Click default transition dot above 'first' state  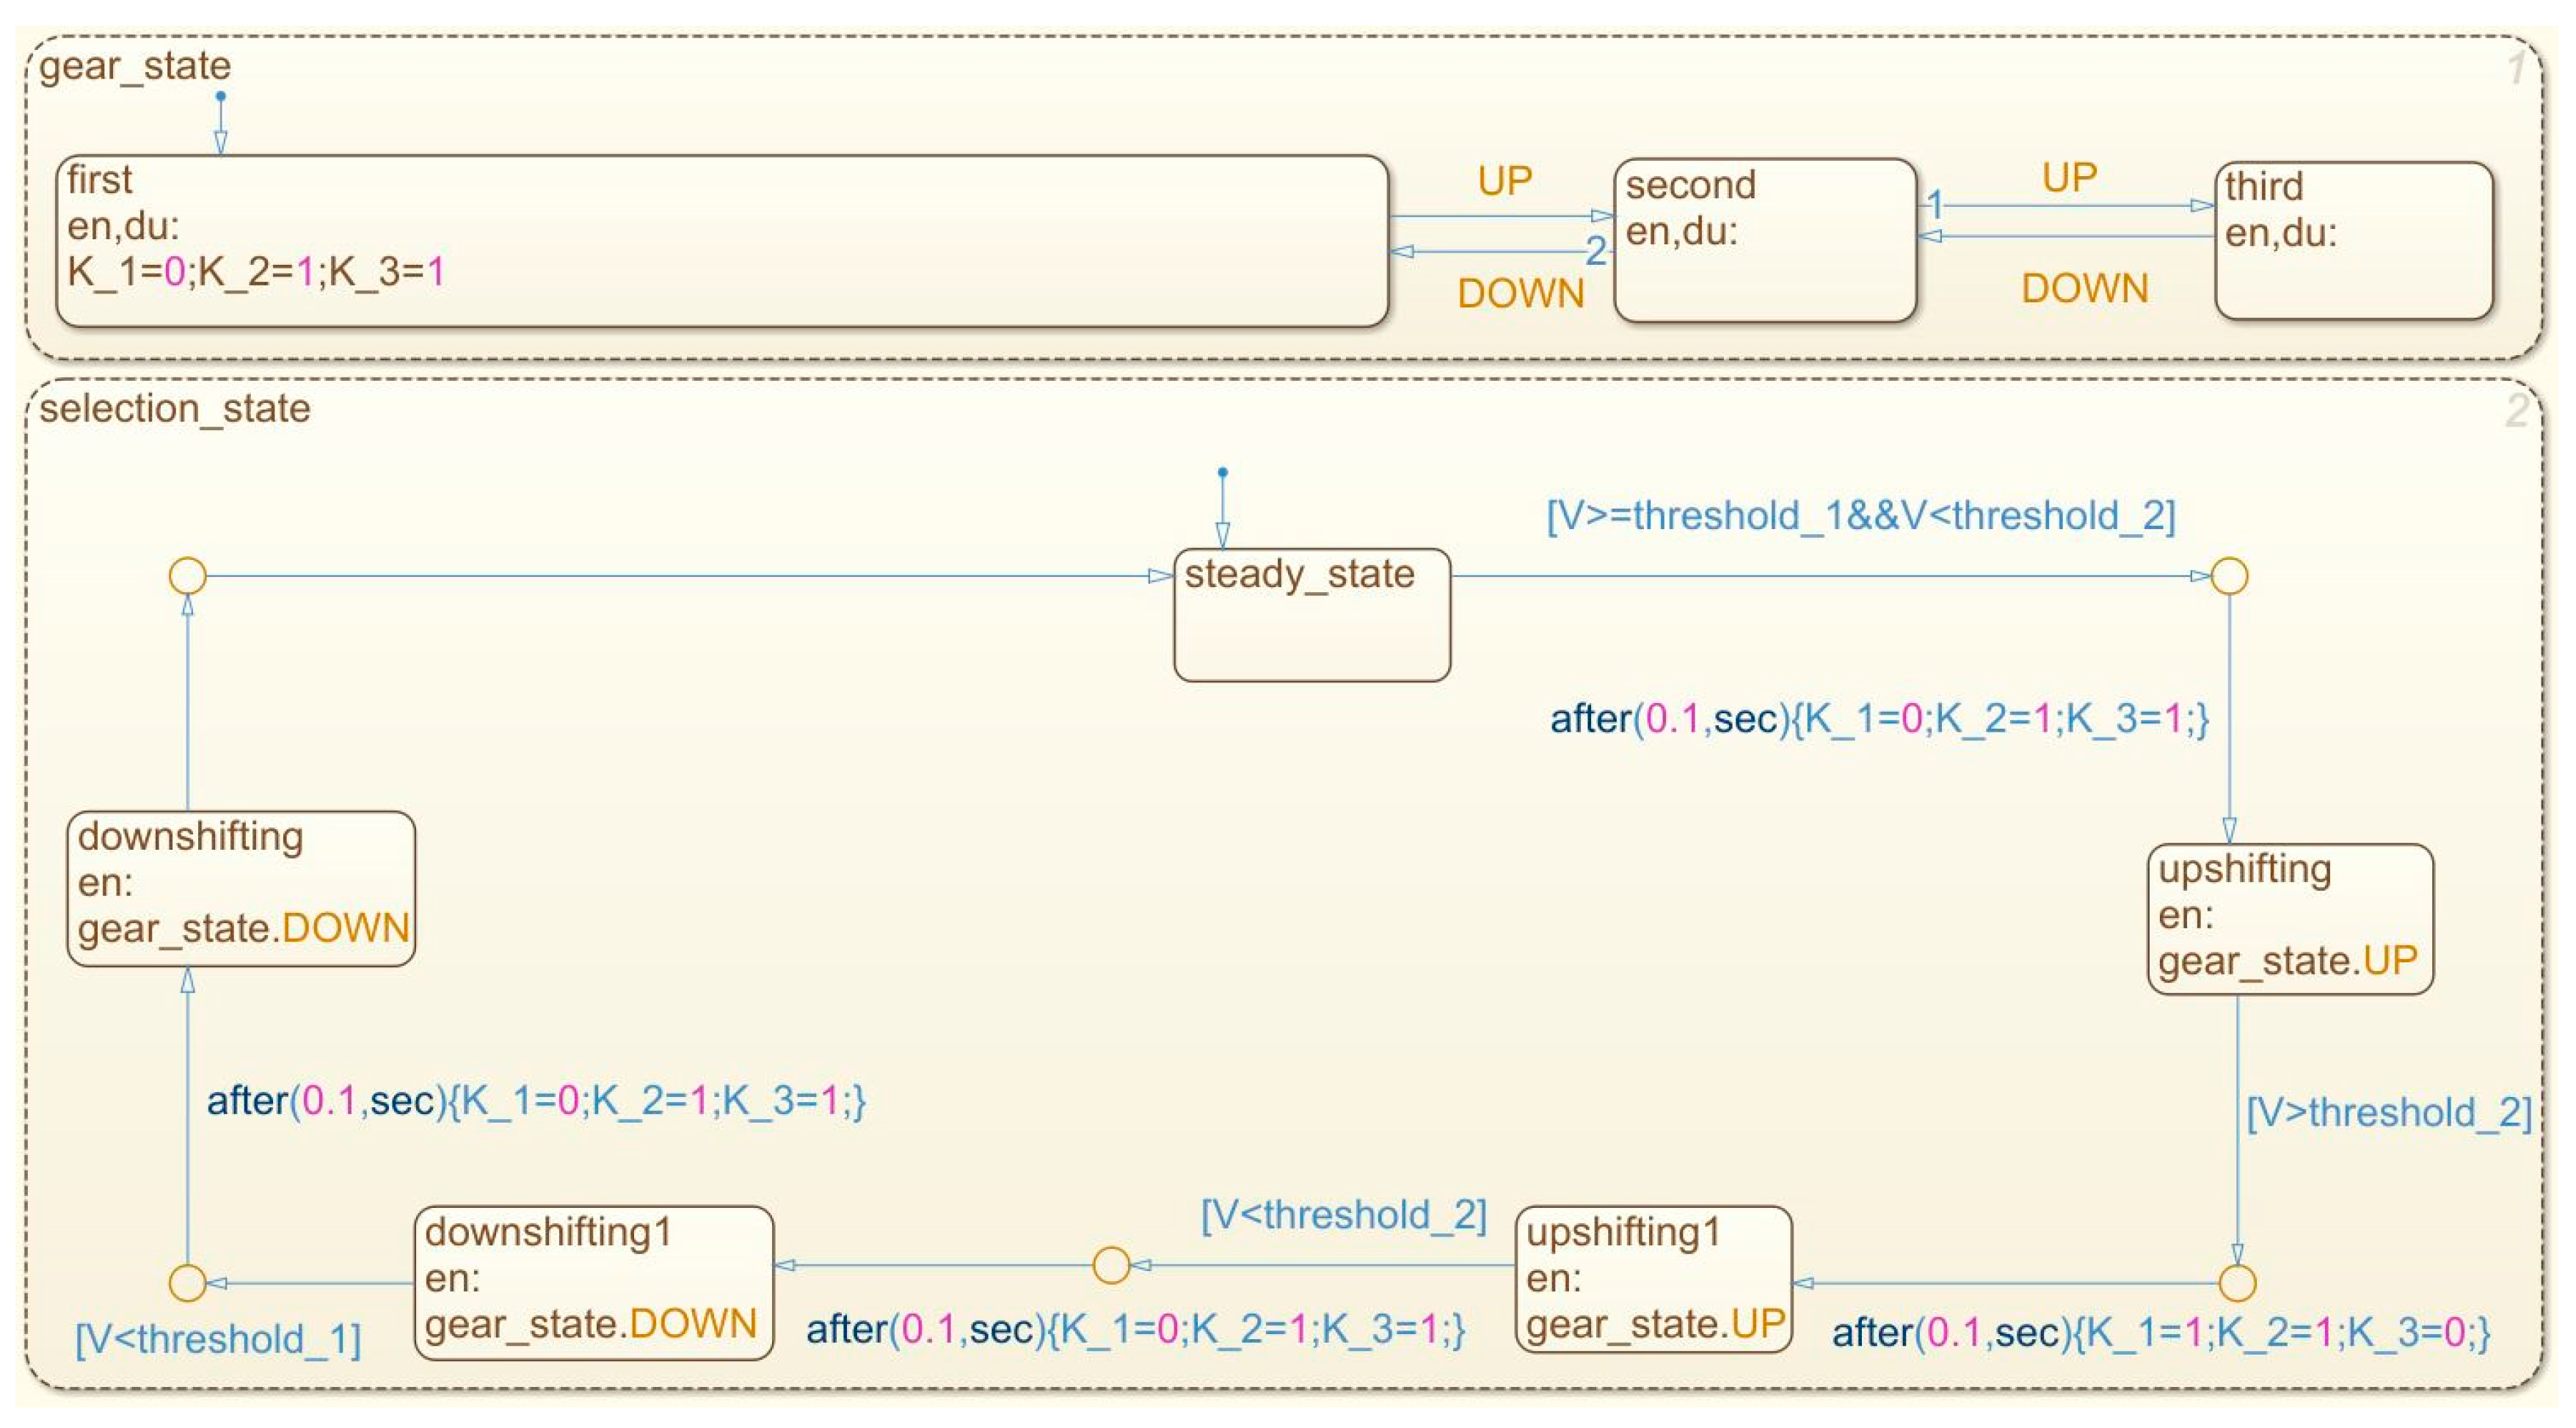point(220,96)
